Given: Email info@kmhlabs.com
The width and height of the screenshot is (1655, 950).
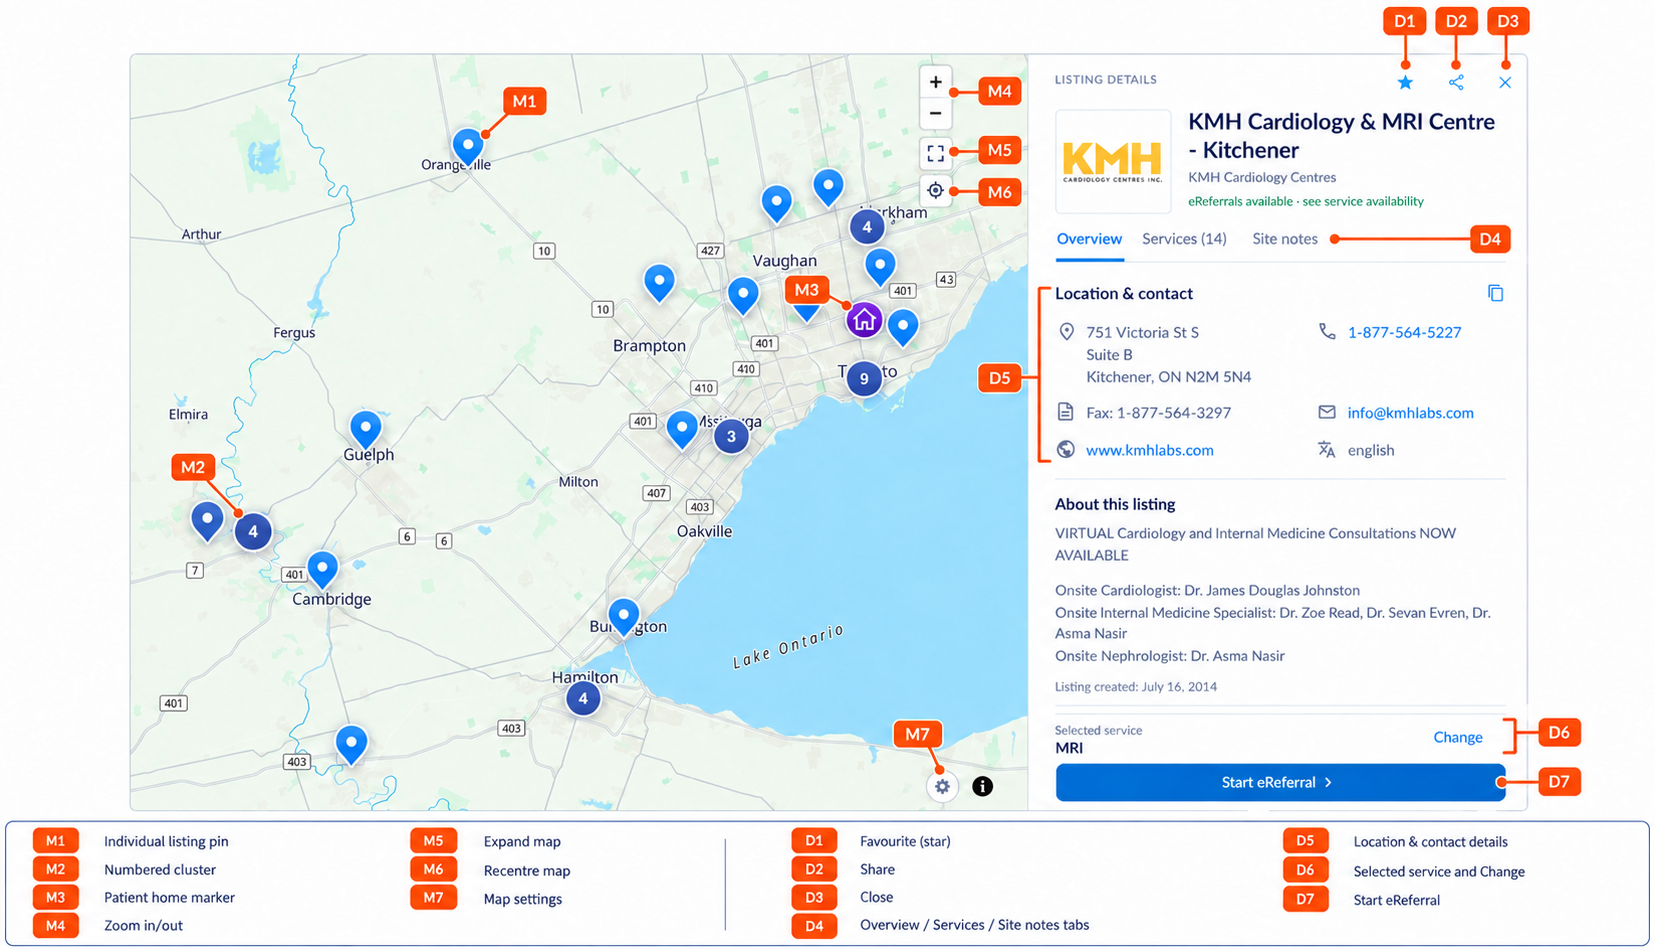Looking at the screenshot, I should click(x=1410, y=412).
